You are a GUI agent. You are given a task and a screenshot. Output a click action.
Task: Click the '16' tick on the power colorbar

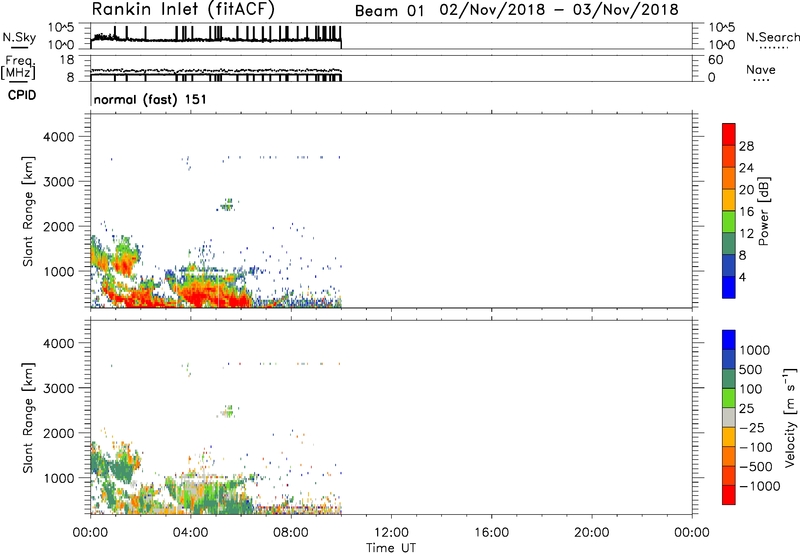pyautogui.click(x=746, y=212)
